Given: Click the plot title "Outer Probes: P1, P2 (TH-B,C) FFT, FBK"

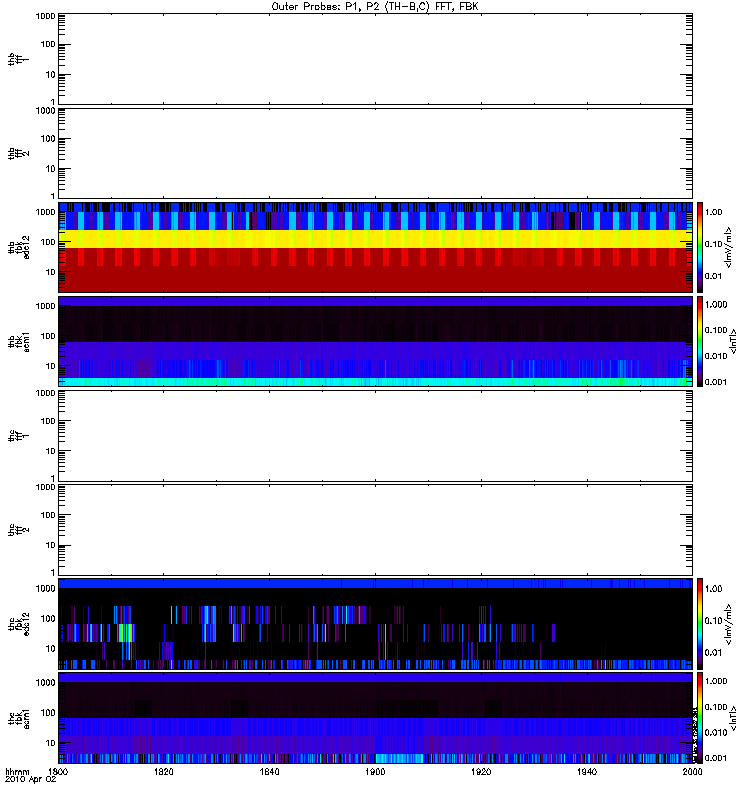Looking at the screenshot, I should (x=374, y=7).
